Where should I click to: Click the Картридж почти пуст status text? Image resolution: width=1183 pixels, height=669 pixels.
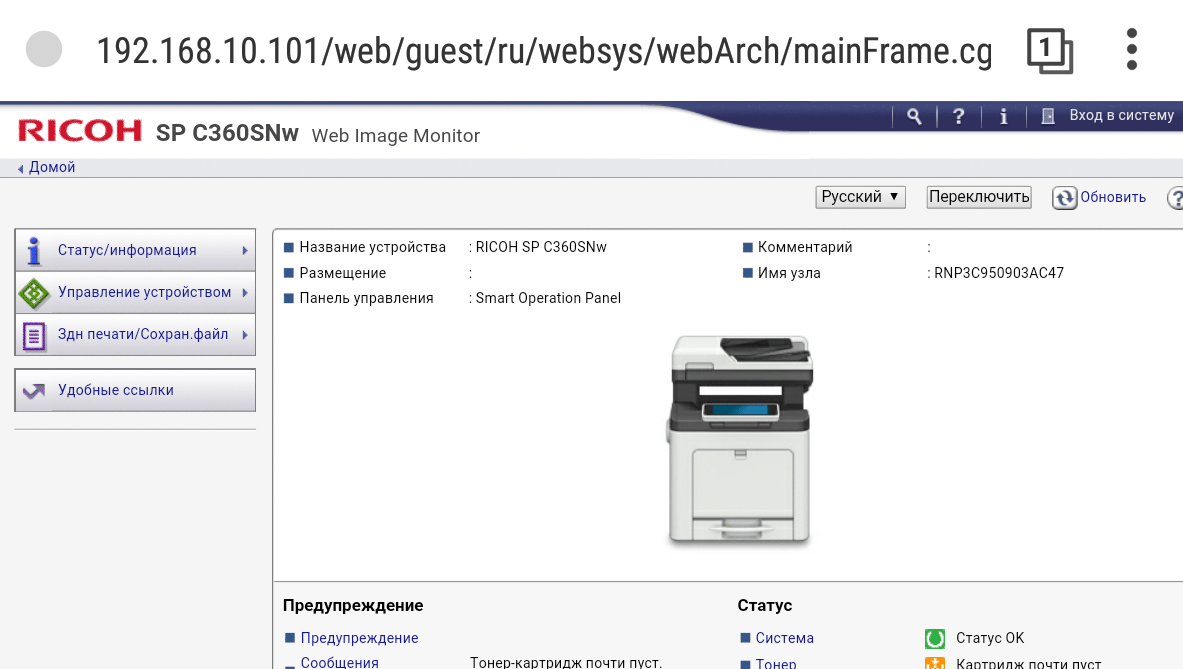[x=1028, y=663]
